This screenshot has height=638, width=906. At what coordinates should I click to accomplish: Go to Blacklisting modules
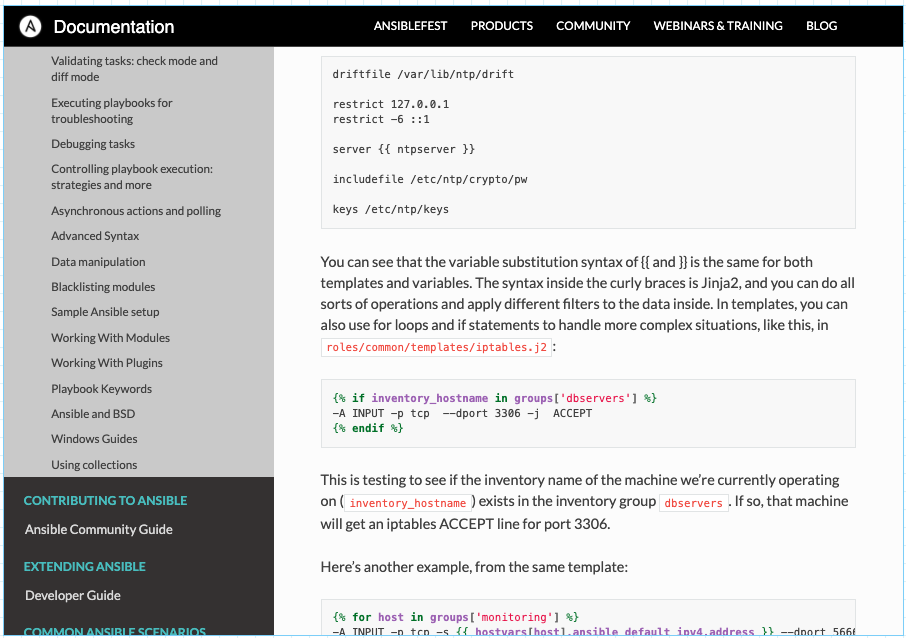pyautogui.click(x=103, y=287)
